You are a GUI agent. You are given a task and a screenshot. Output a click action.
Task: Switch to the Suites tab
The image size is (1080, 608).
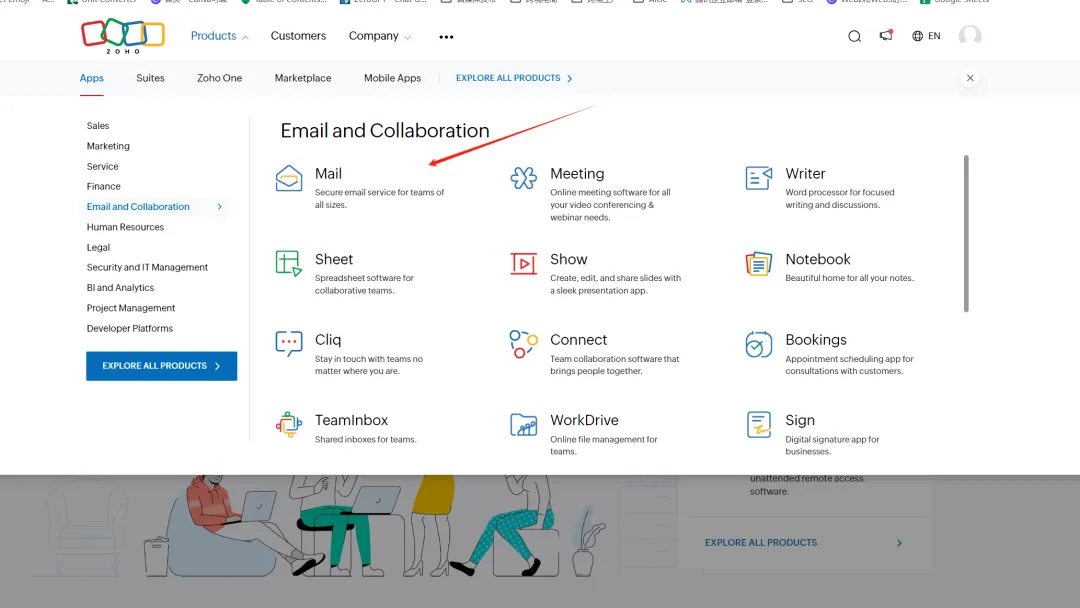(150, 78)
